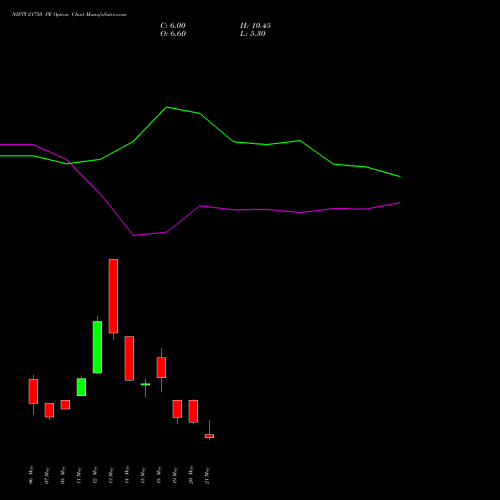The image size is (500, 500).
Task: Click the low value 'L: 5.30'
Action: [253, 34]
